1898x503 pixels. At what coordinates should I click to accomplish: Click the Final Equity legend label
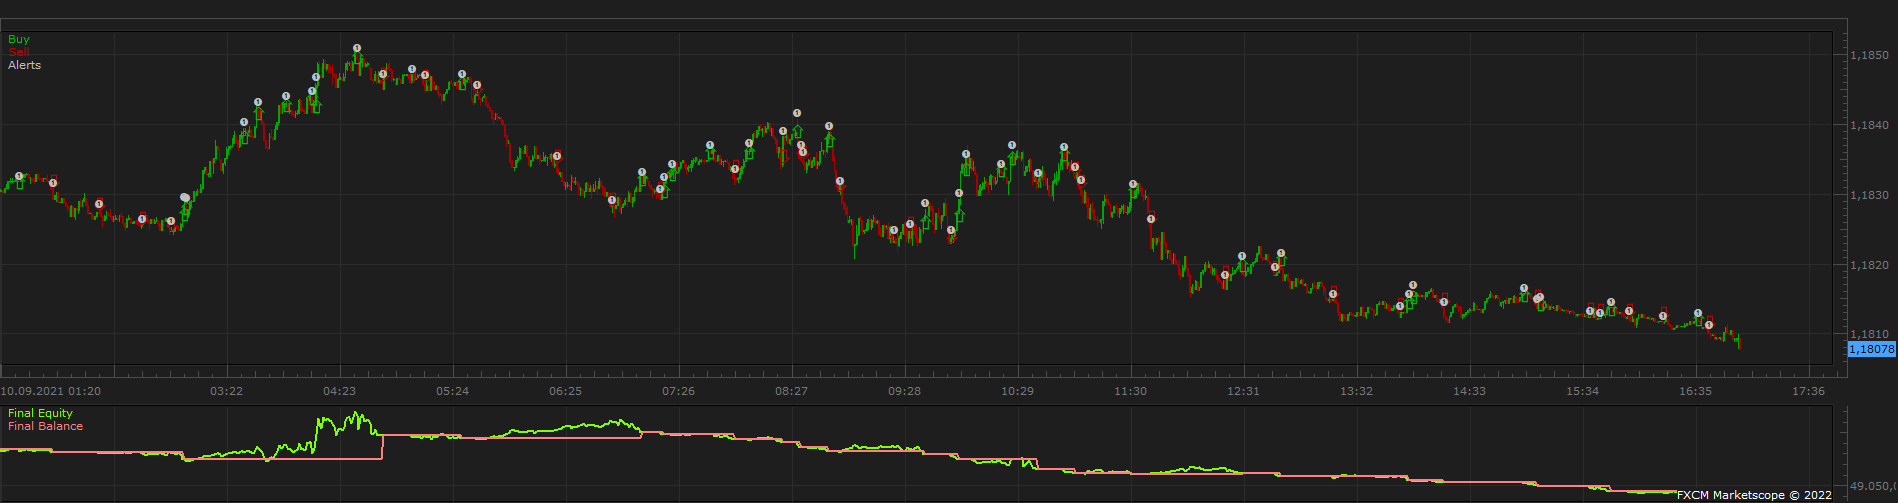(41, 413)
